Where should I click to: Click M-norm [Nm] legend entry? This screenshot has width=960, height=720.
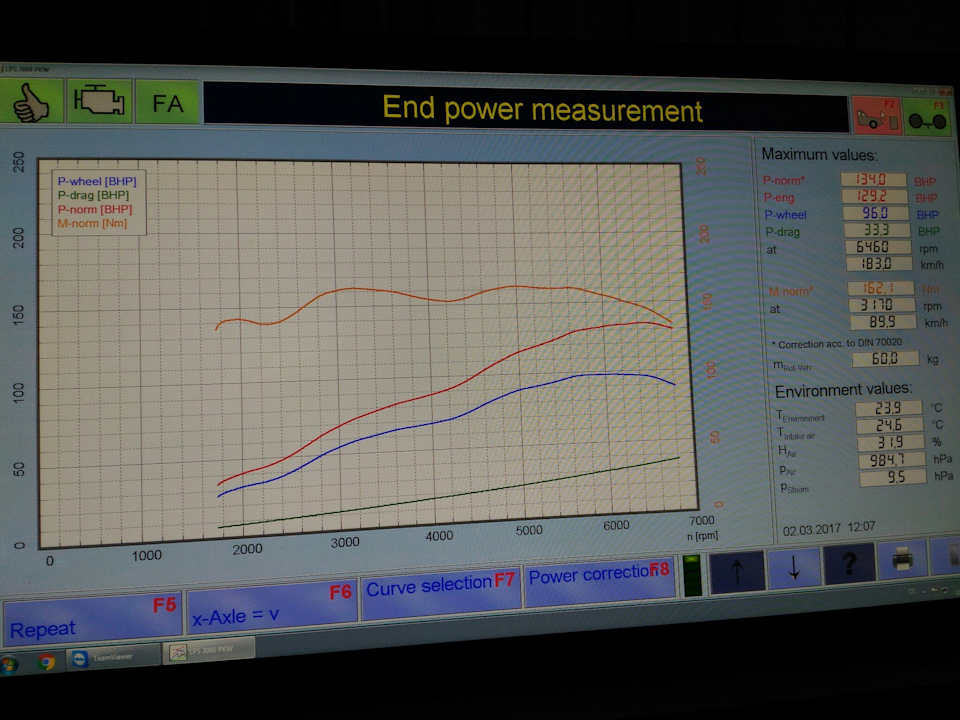[92, 223]
